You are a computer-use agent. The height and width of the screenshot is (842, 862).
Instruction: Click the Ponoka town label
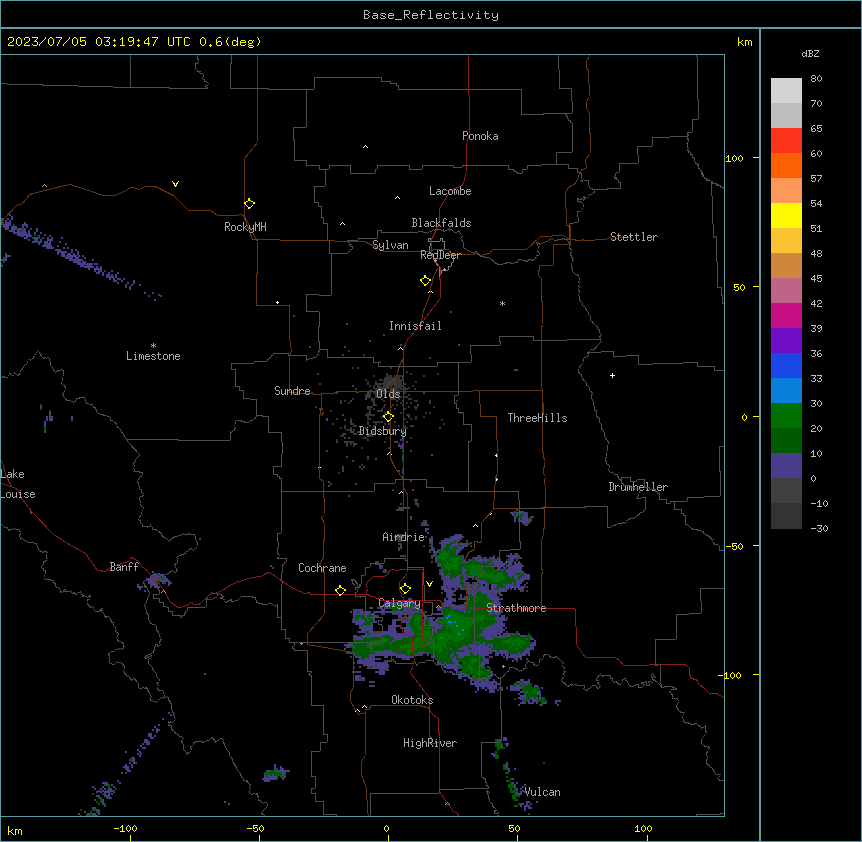(480, 136)
